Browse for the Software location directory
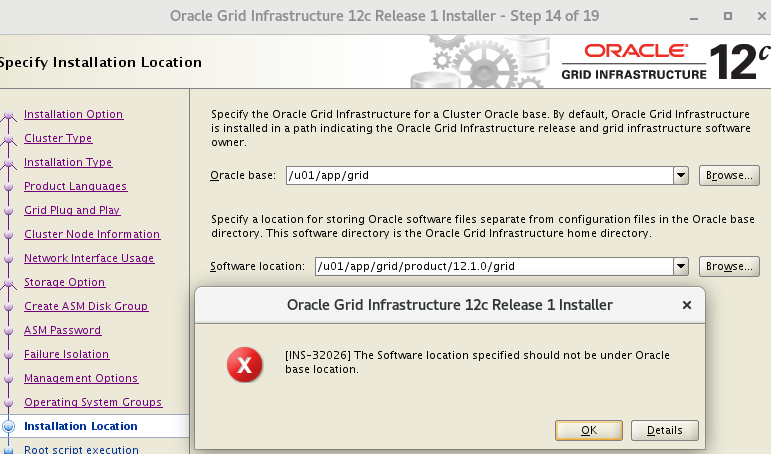This screenshot has width=771, height=454. [x=728, y=266]
